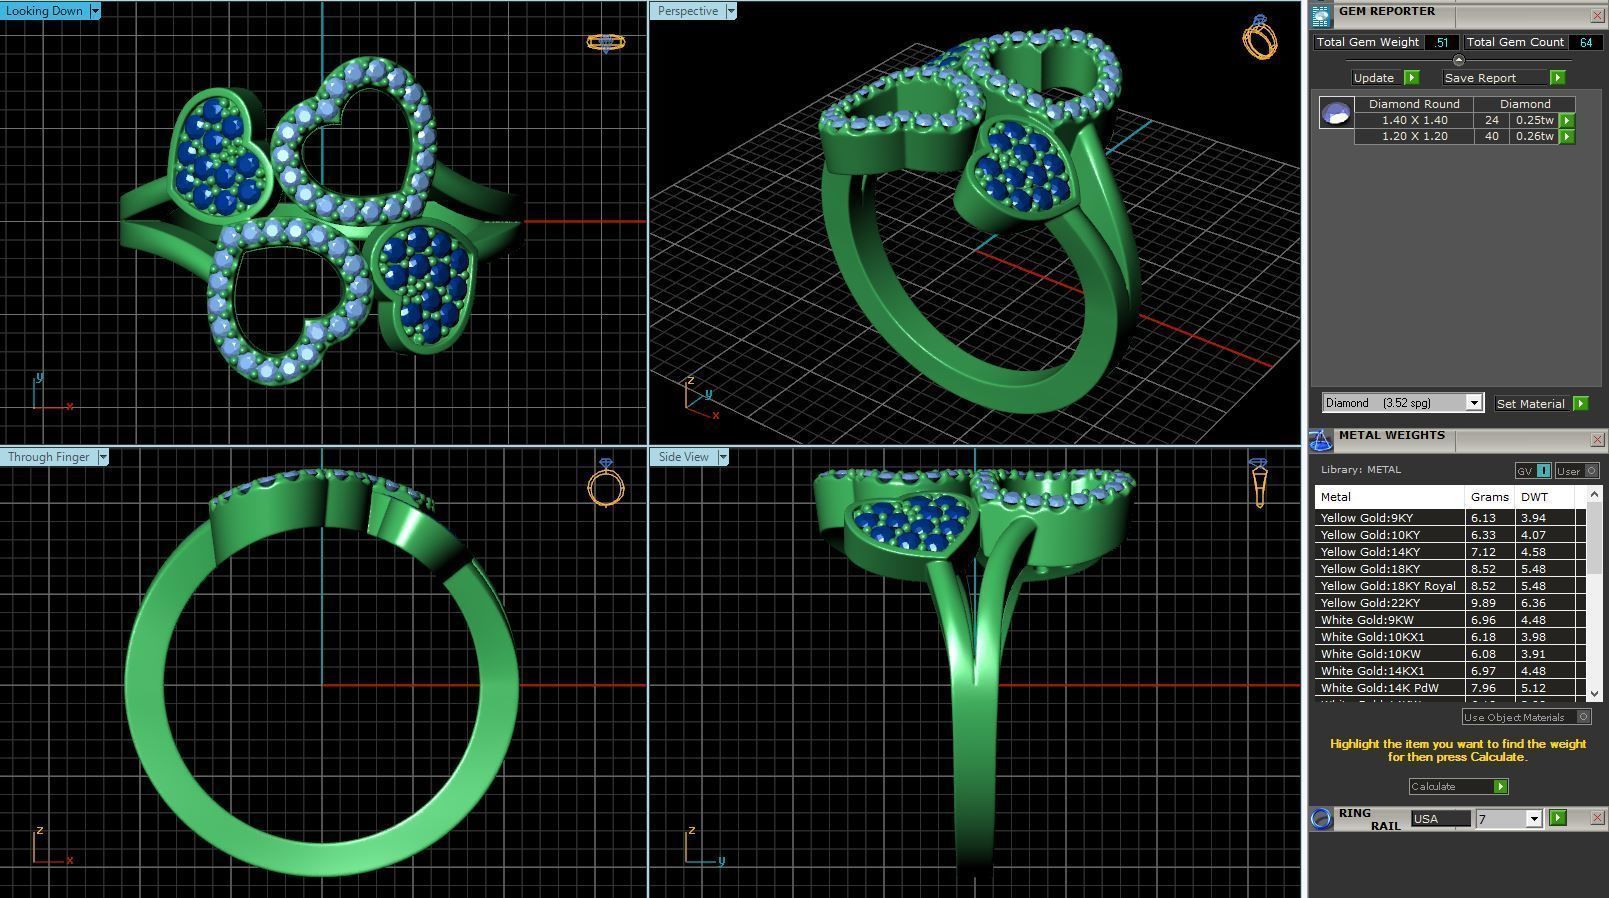Close the Gem Reporter panel
Screen dimensions: 1609x898
1597,15
